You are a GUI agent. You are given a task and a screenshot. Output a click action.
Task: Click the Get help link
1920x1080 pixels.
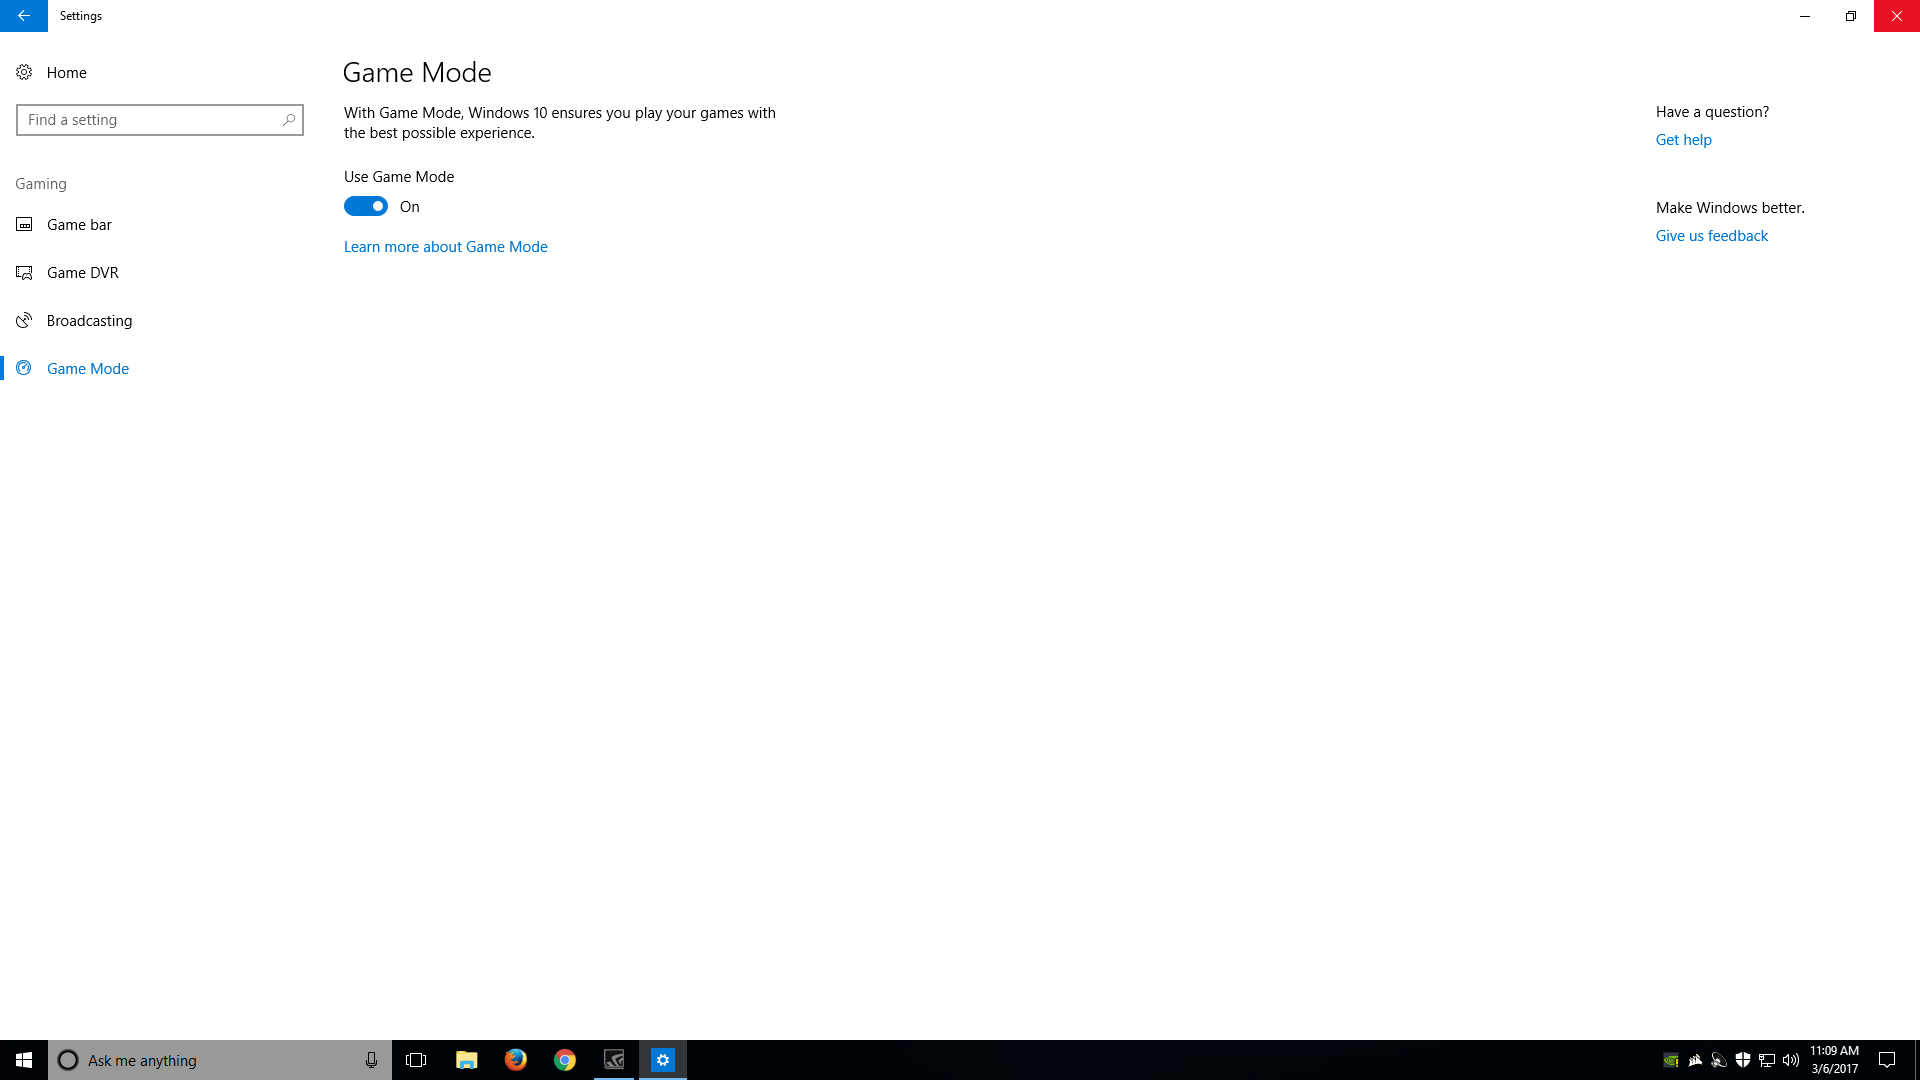click(1683, 139)
